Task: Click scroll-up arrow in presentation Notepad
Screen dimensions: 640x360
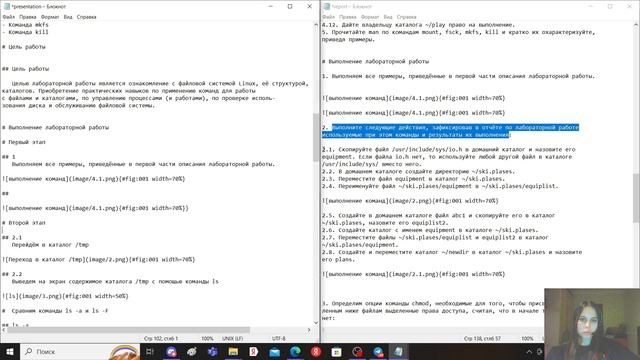Action: 316,25
